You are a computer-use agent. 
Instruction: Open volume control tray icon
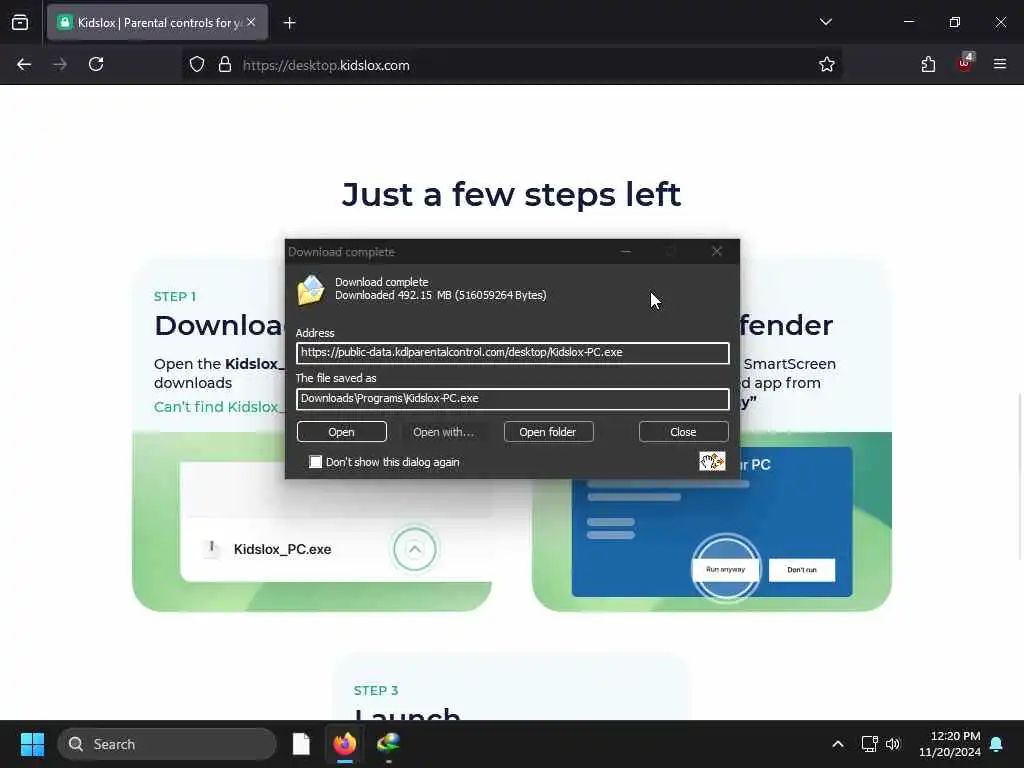coord(893,744)
